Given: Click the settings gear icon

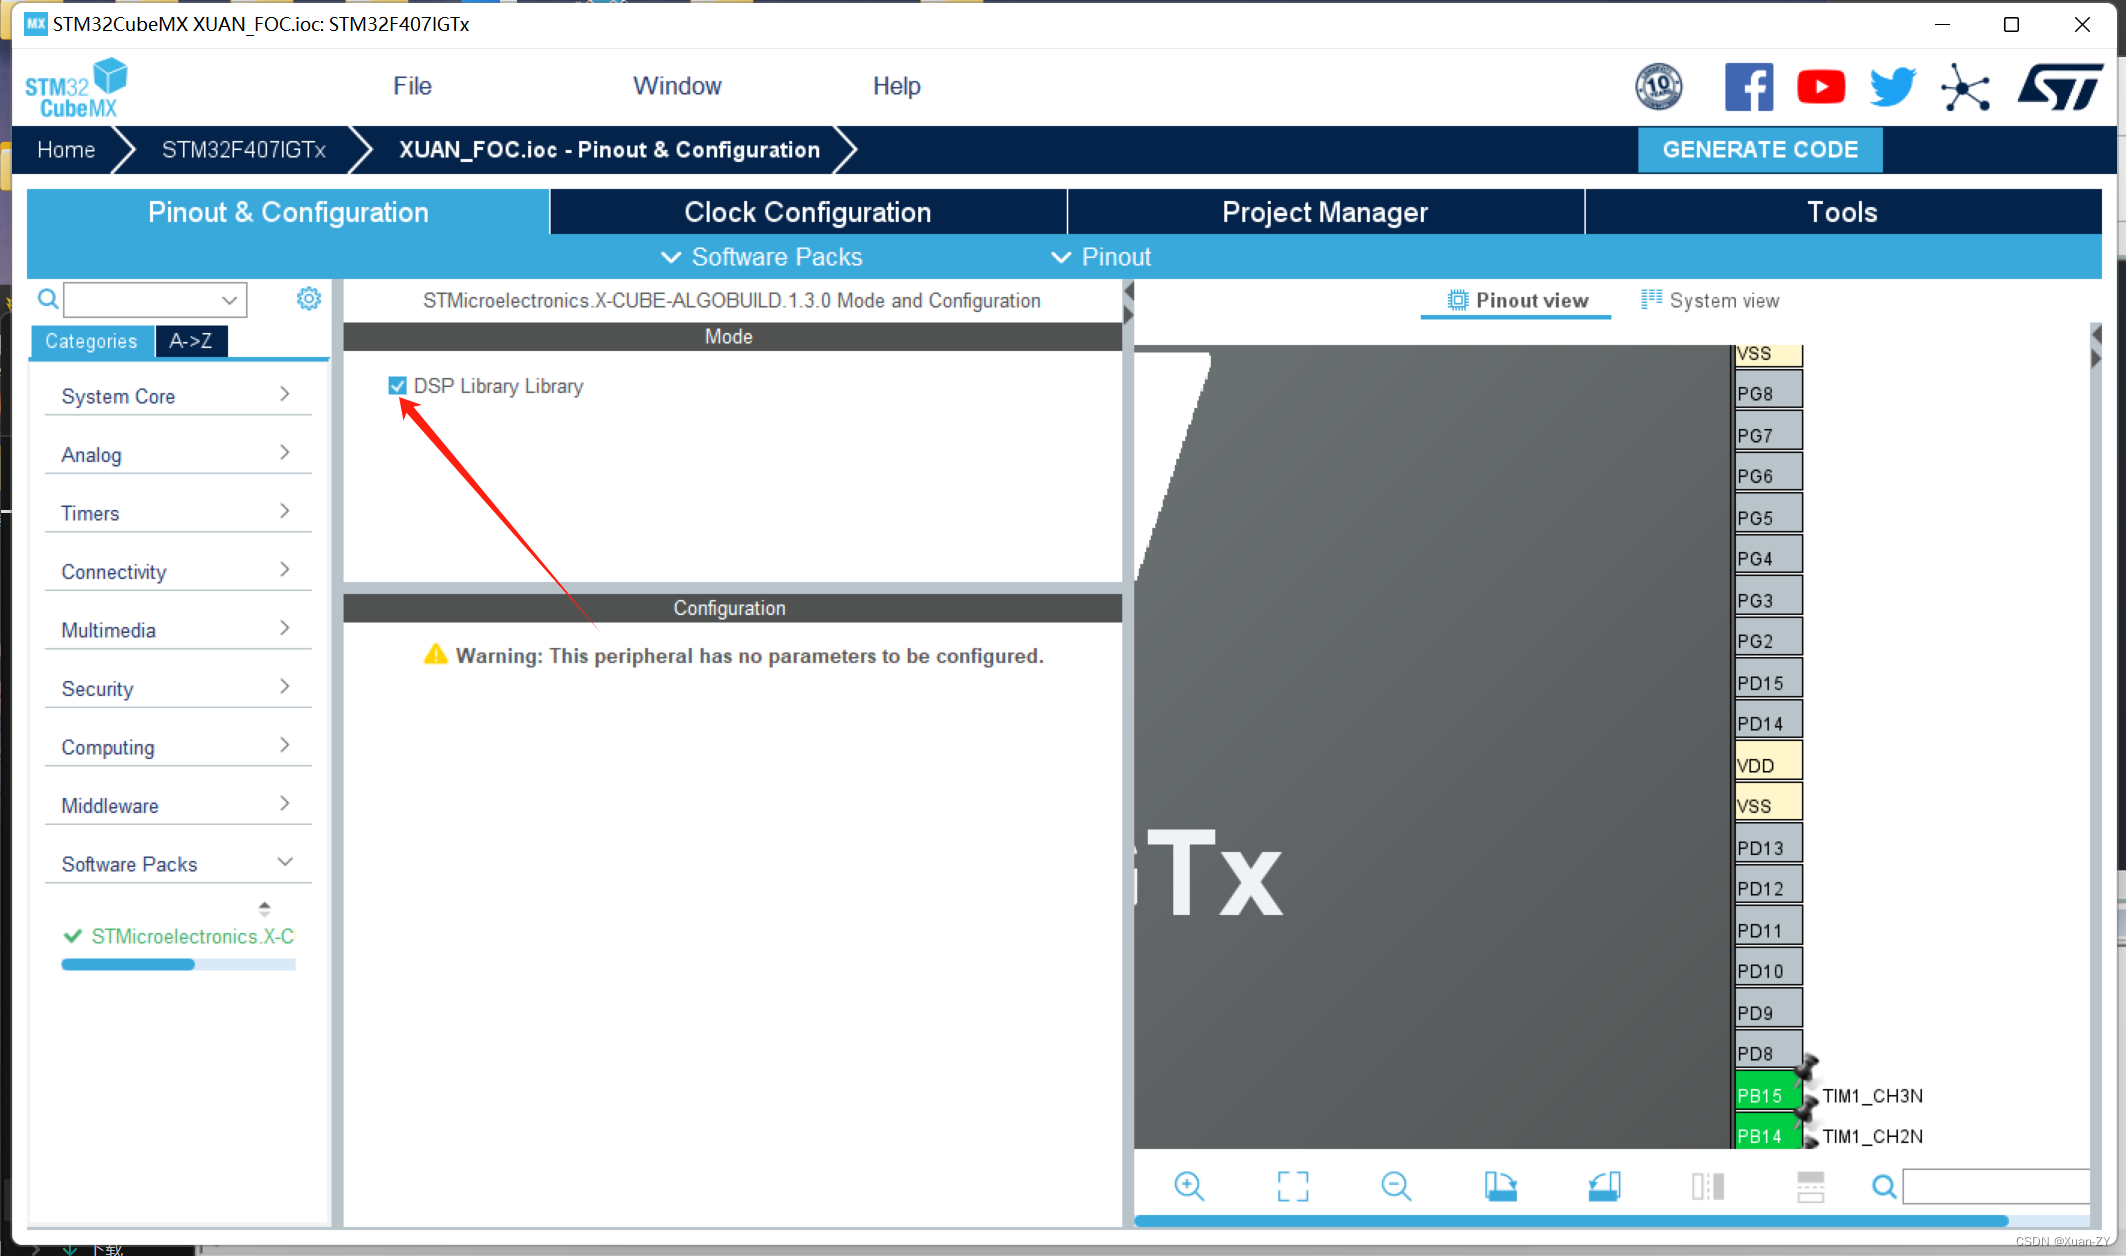Looking at the screenshot, I should pyautogui.click(x=309, y=299).
